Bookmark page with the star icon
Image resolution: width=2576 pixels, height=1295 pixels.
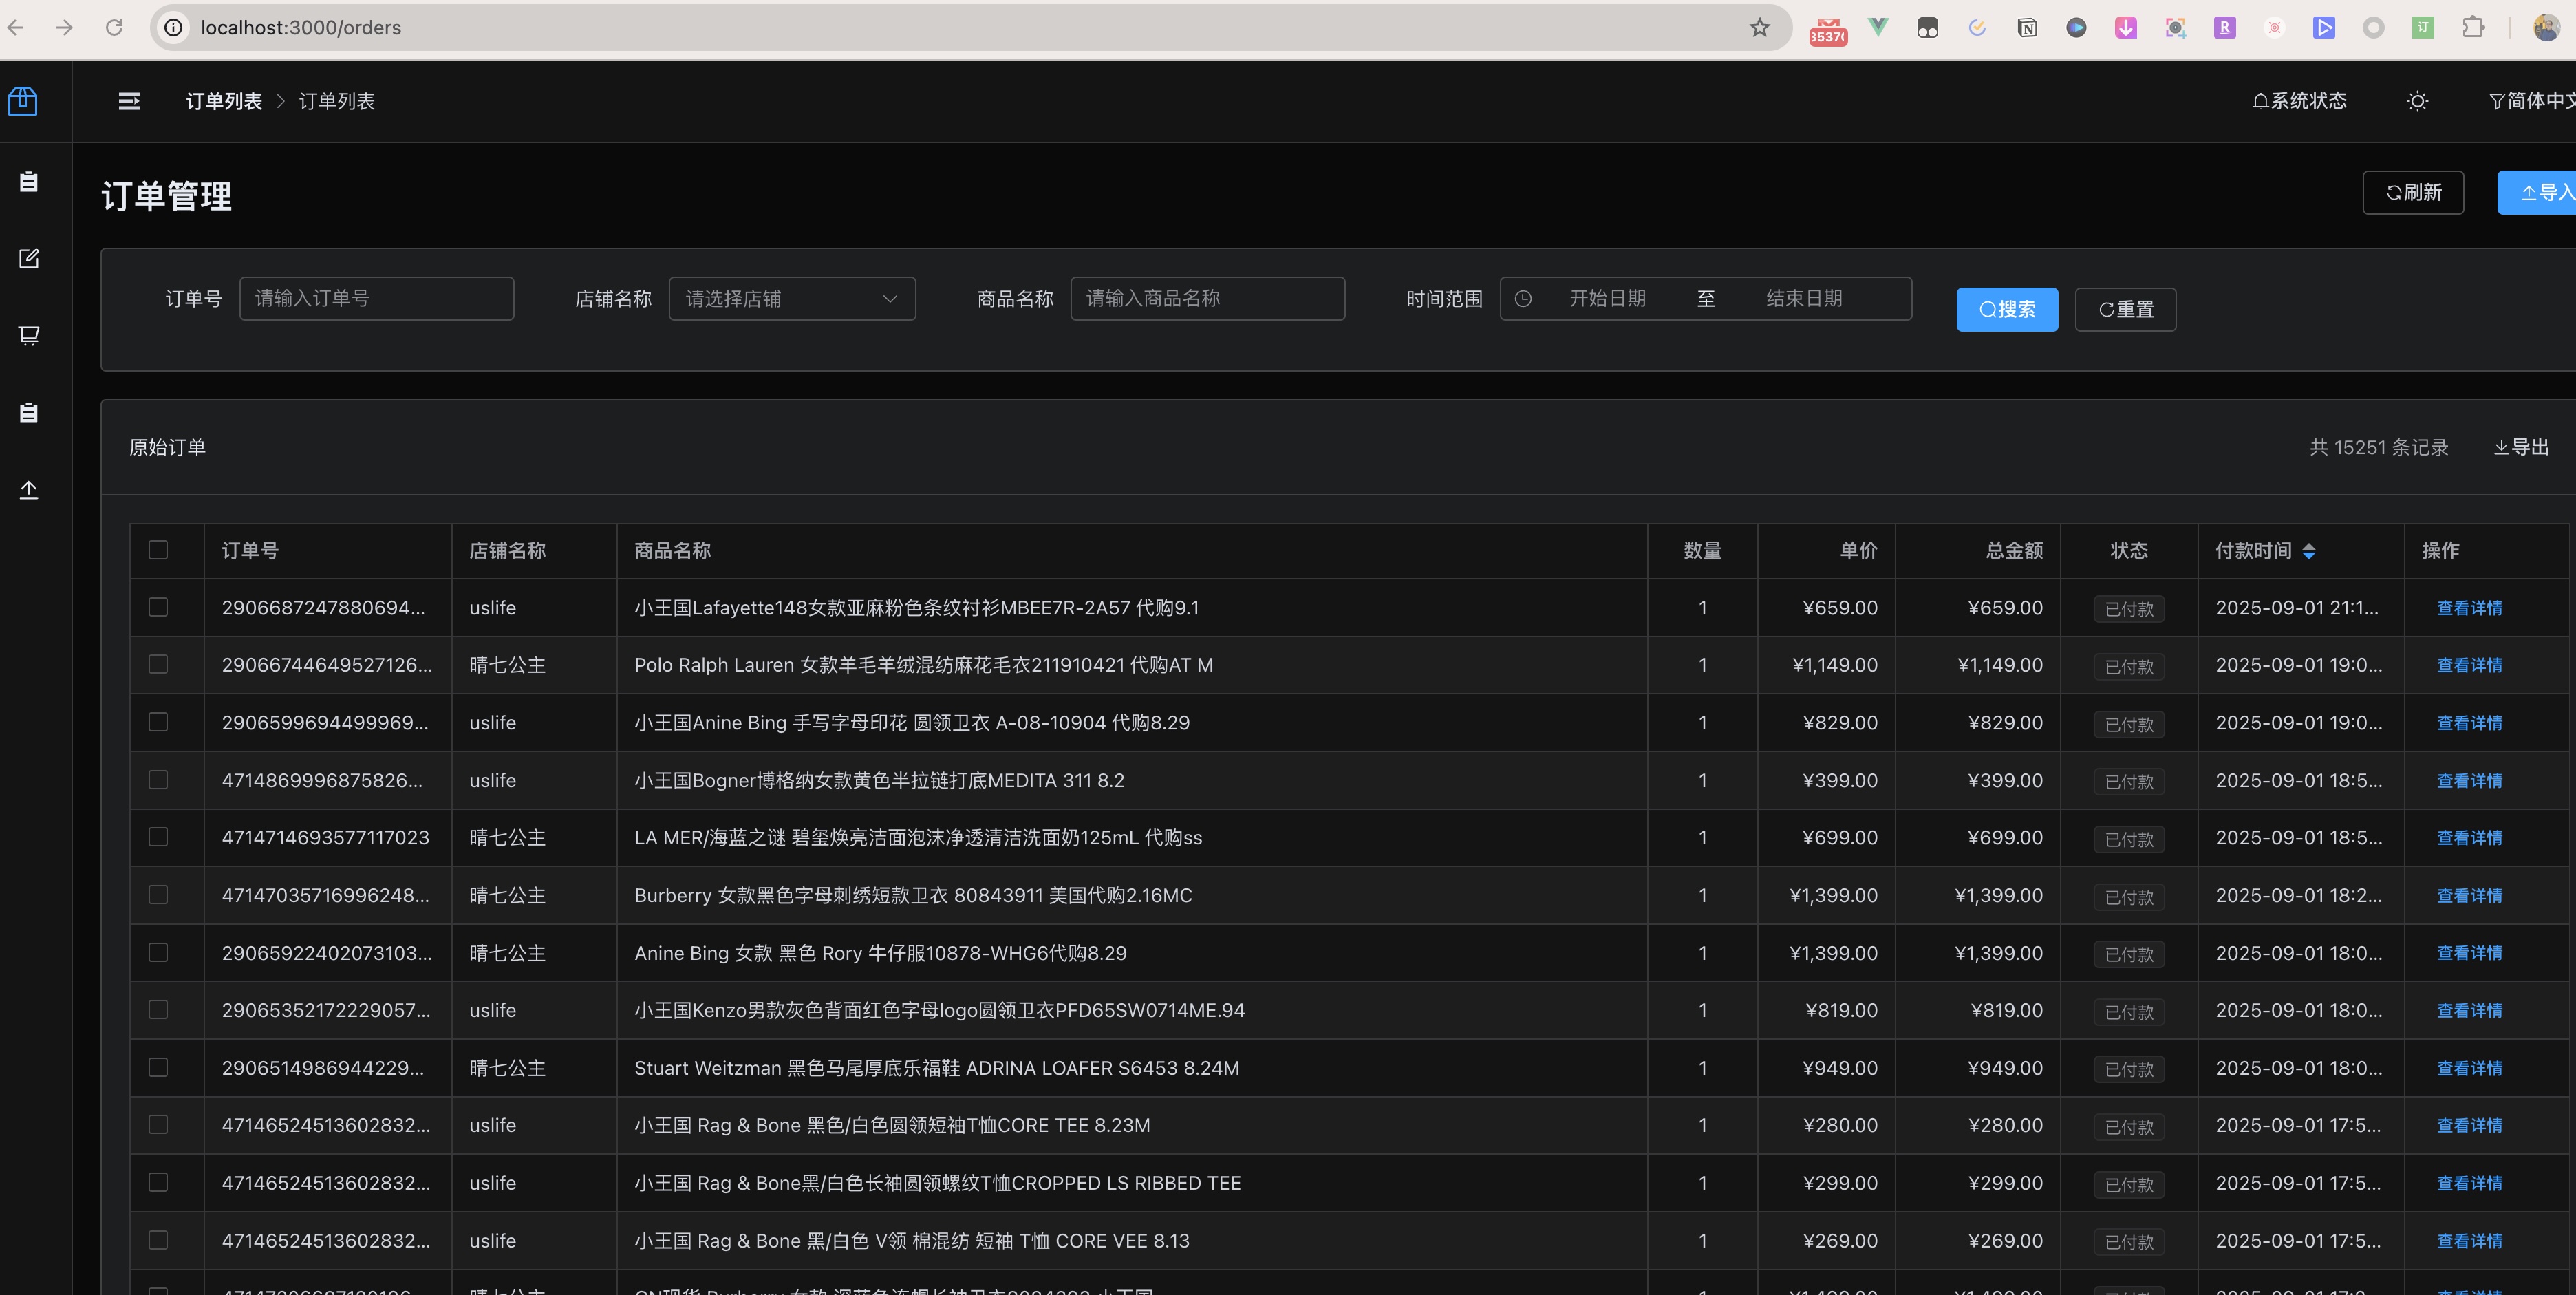pyautogui.click(x=1759, y=28)
